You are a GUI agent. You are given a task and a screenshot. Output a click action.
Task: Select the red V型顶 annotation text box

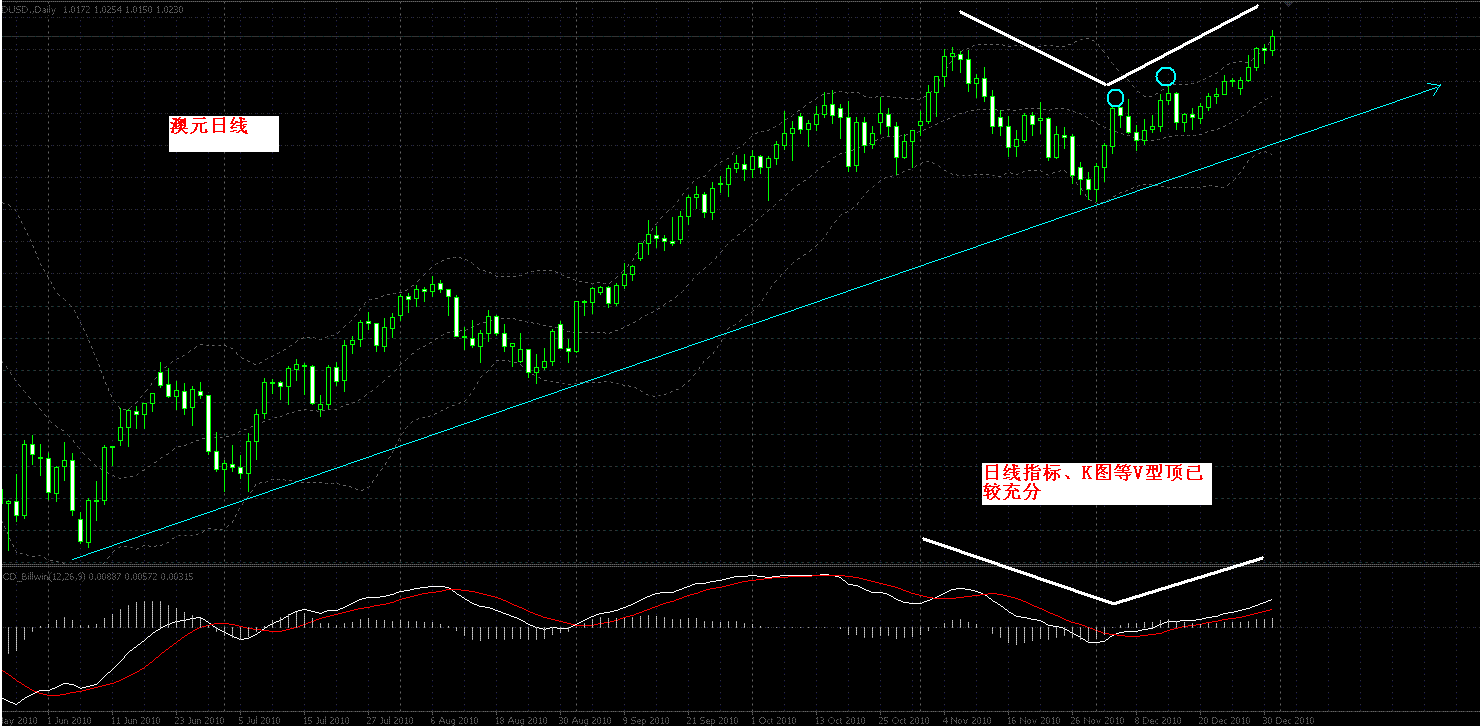click(1096, 483)
